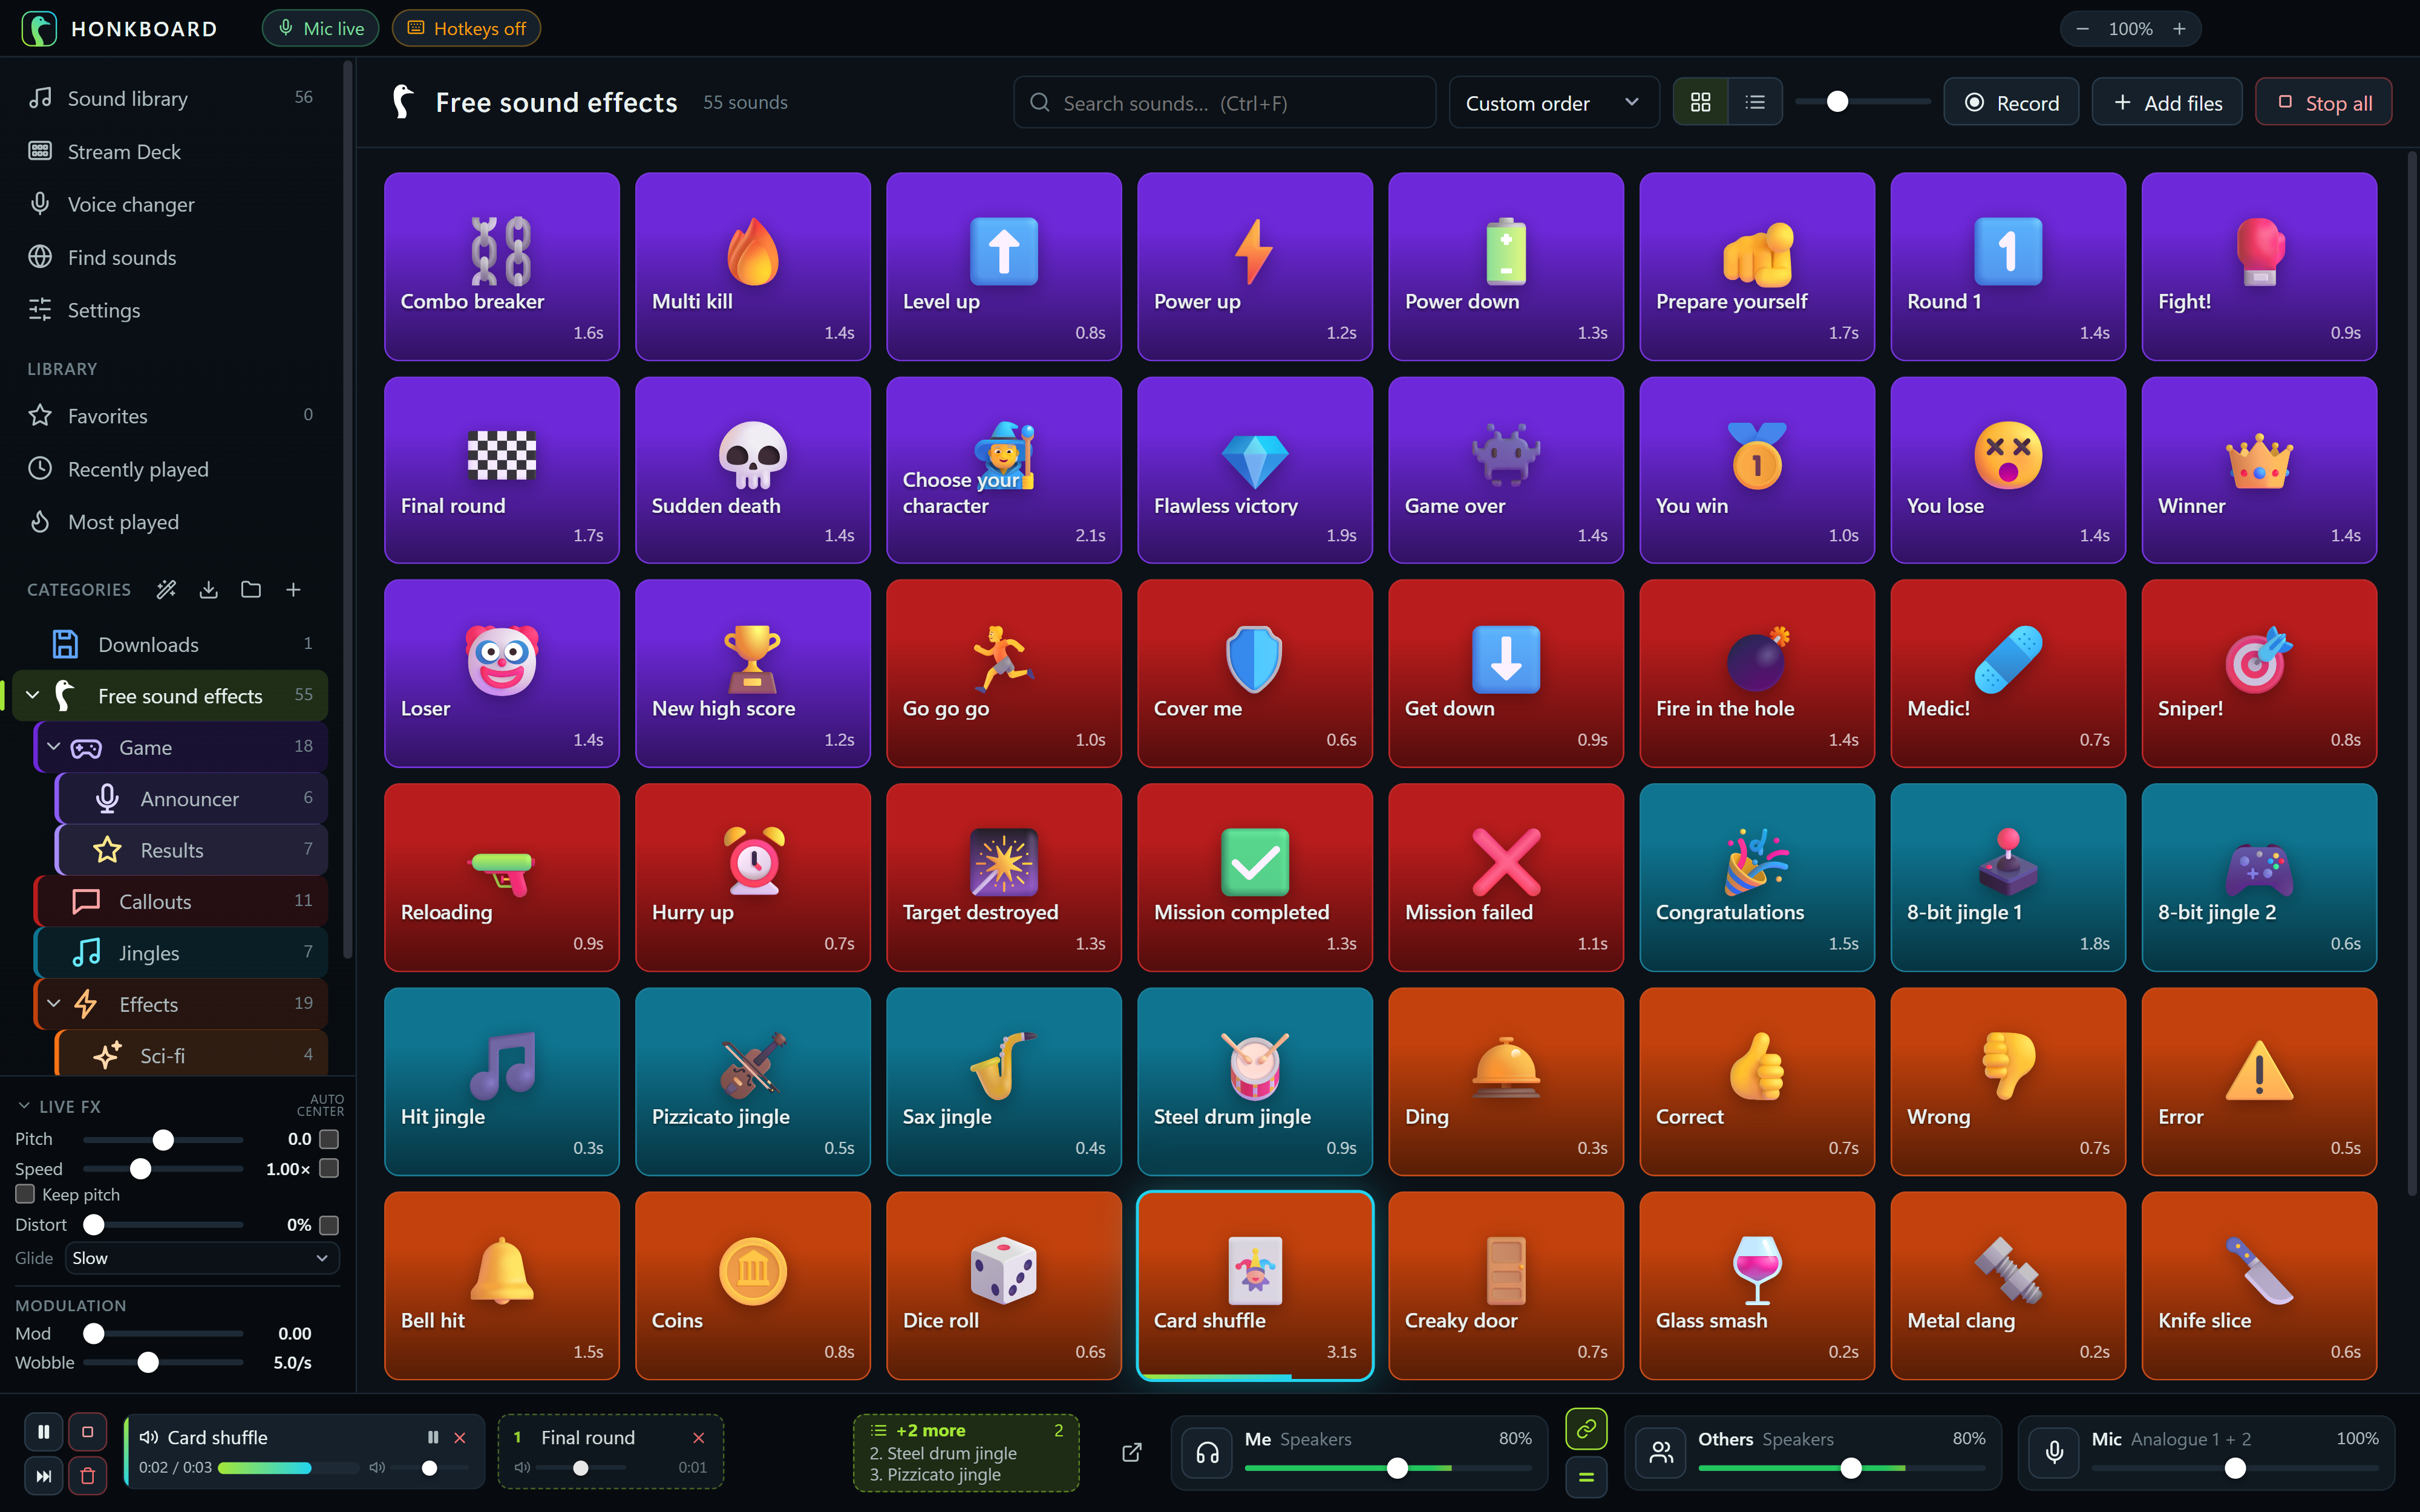Click the link volumes chain icon
2420x1512 pixels.
1586,1429
